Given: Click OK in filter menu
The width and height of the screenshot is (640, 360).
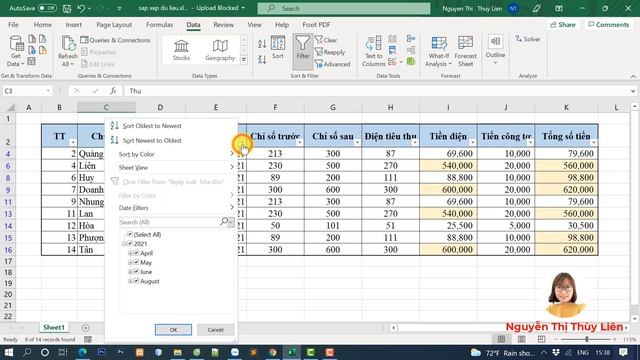Looking at the screenshot, I should pos(173,330).
